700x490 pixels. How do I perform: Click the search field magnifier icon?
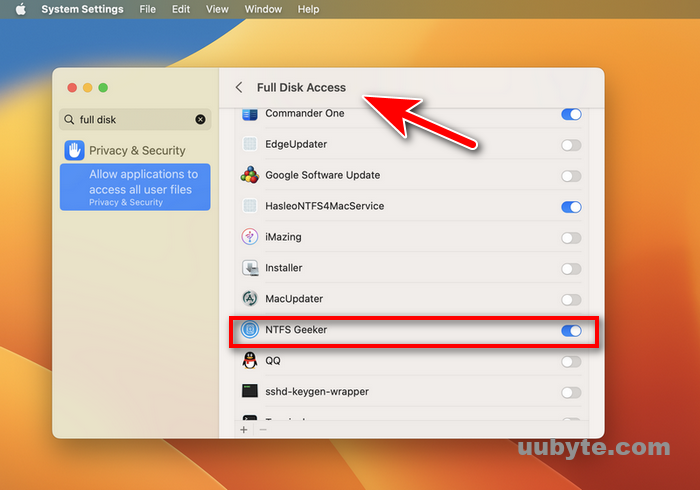point(69,120)
